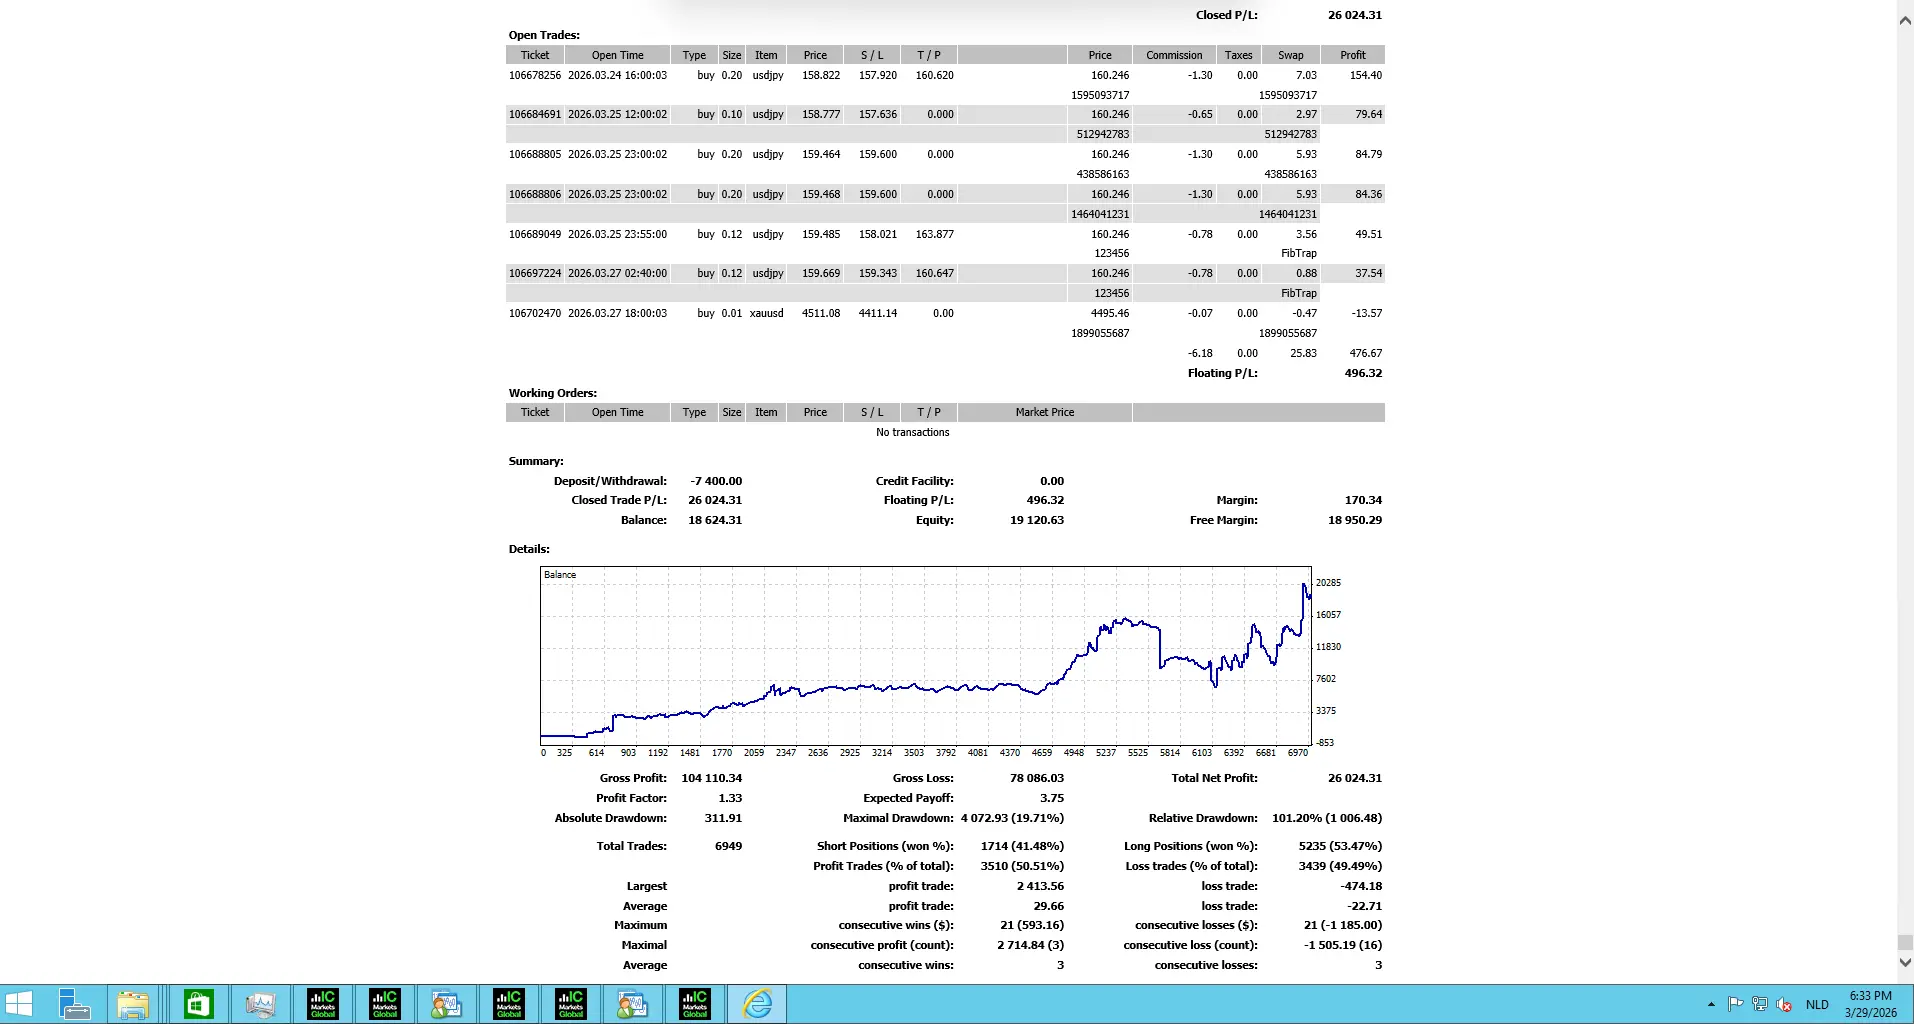Viewport: 1914px width, 1024px height.
Task: Click the scrollbar up arrow
Action: (1905, 20)
